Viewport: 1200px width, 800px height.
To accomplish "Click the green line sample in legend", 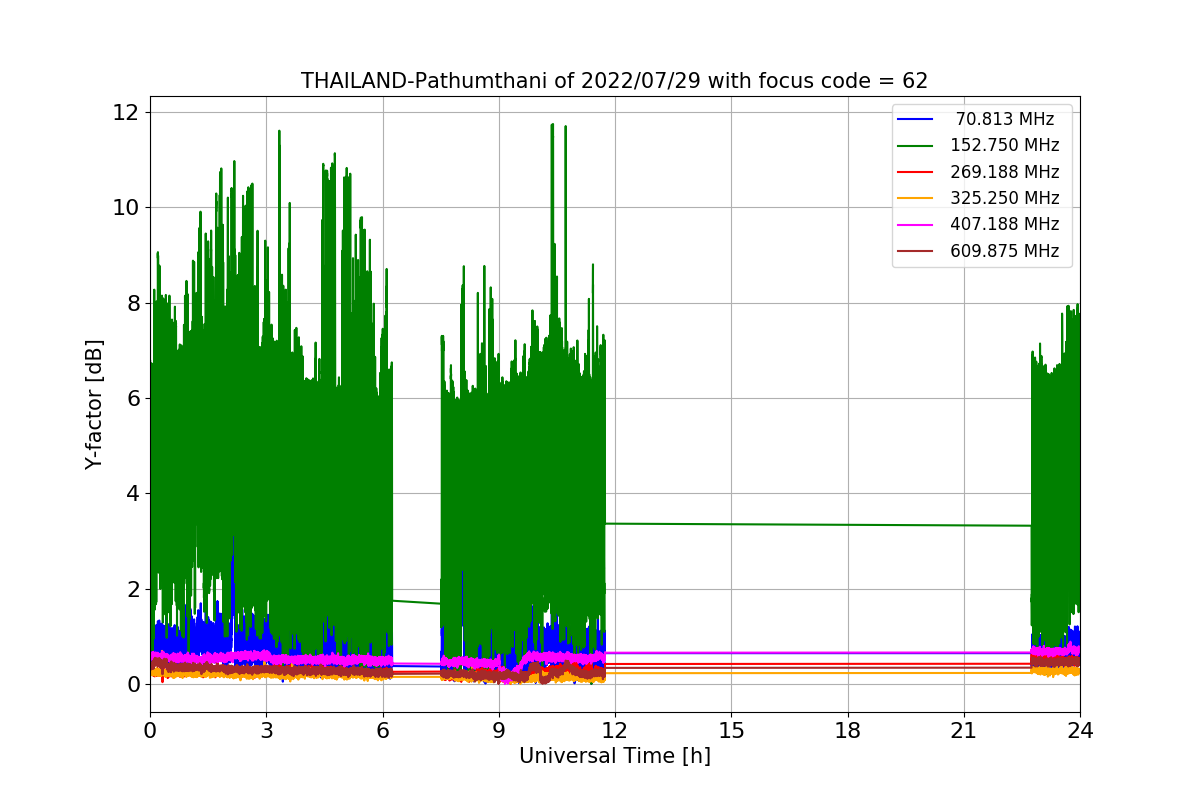I will (916, 146).
